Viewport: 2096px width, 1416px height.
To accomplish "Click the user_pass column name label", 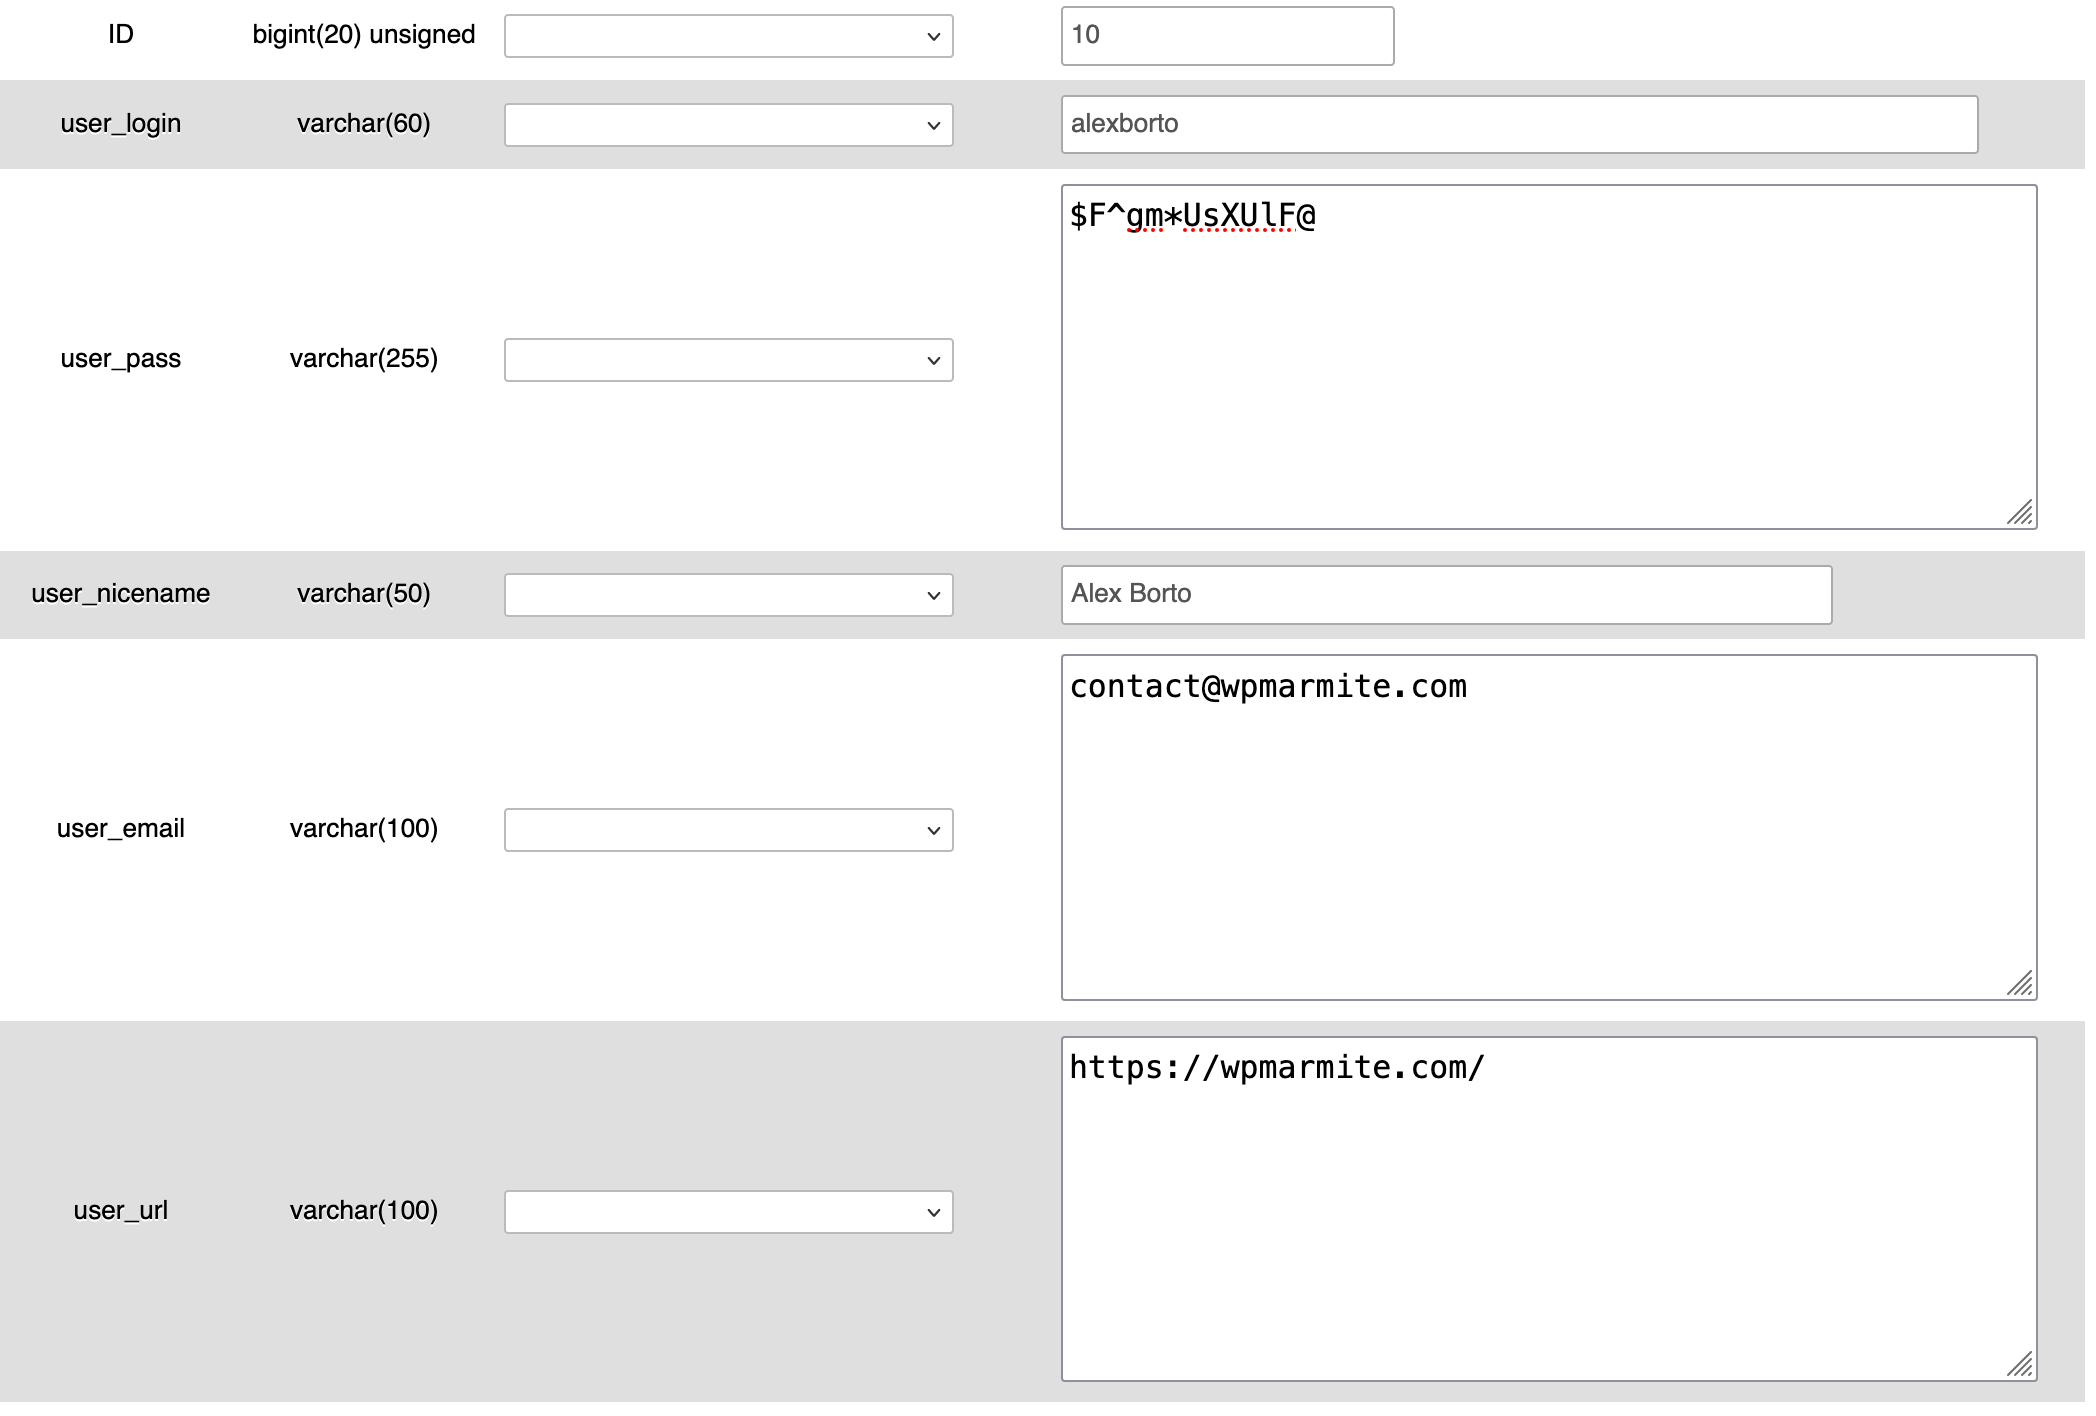I will click(x=121, y=359).
